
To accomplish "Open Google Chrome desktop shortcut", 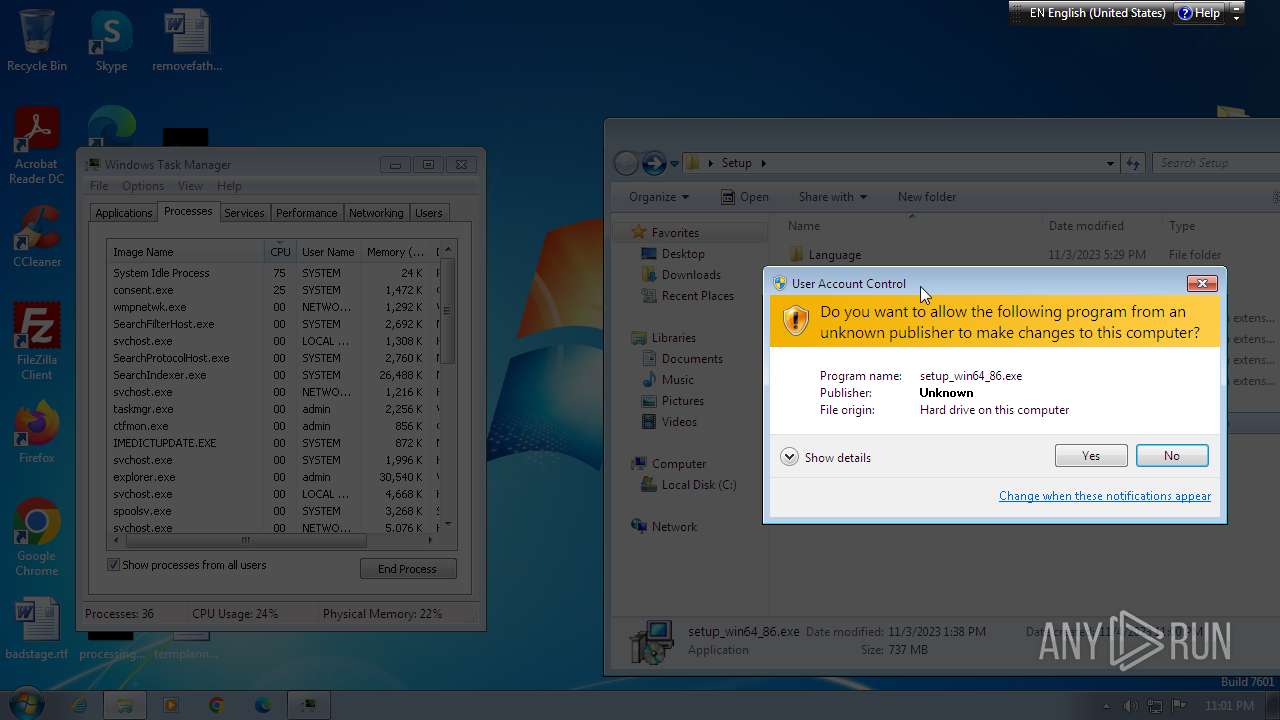I will pos(37,537).
